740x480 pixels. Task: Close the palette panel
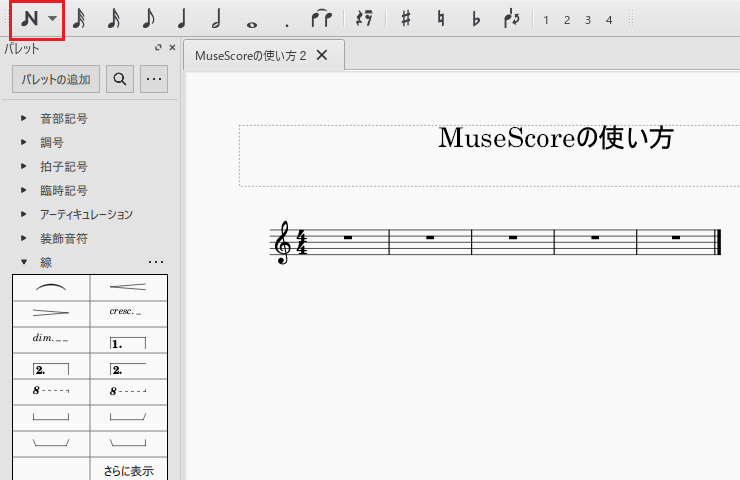point(172,47)
